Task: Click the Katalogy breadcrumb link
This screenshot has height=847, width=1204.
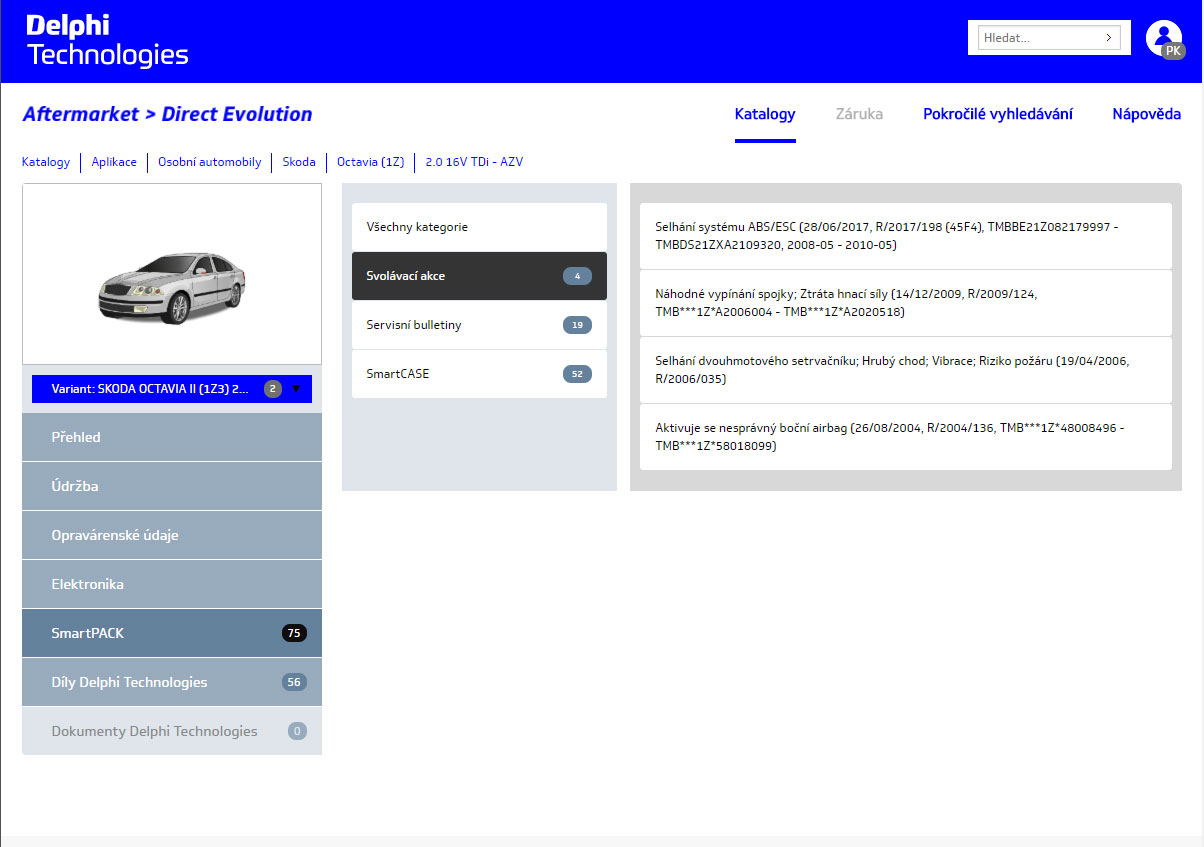Action: pyautogui.click(x=46, y=162)
